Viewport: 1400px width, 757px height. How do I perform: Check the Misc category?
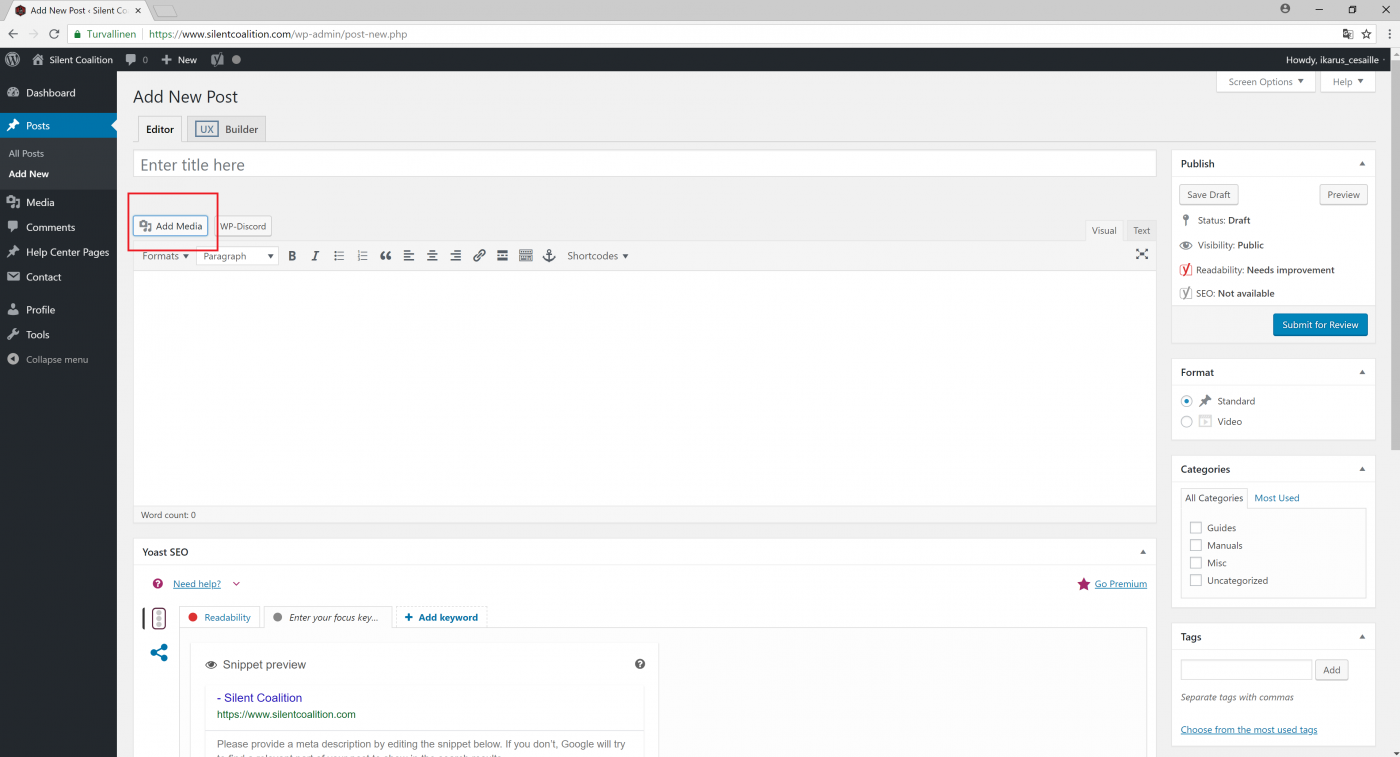coord(1195,563)
